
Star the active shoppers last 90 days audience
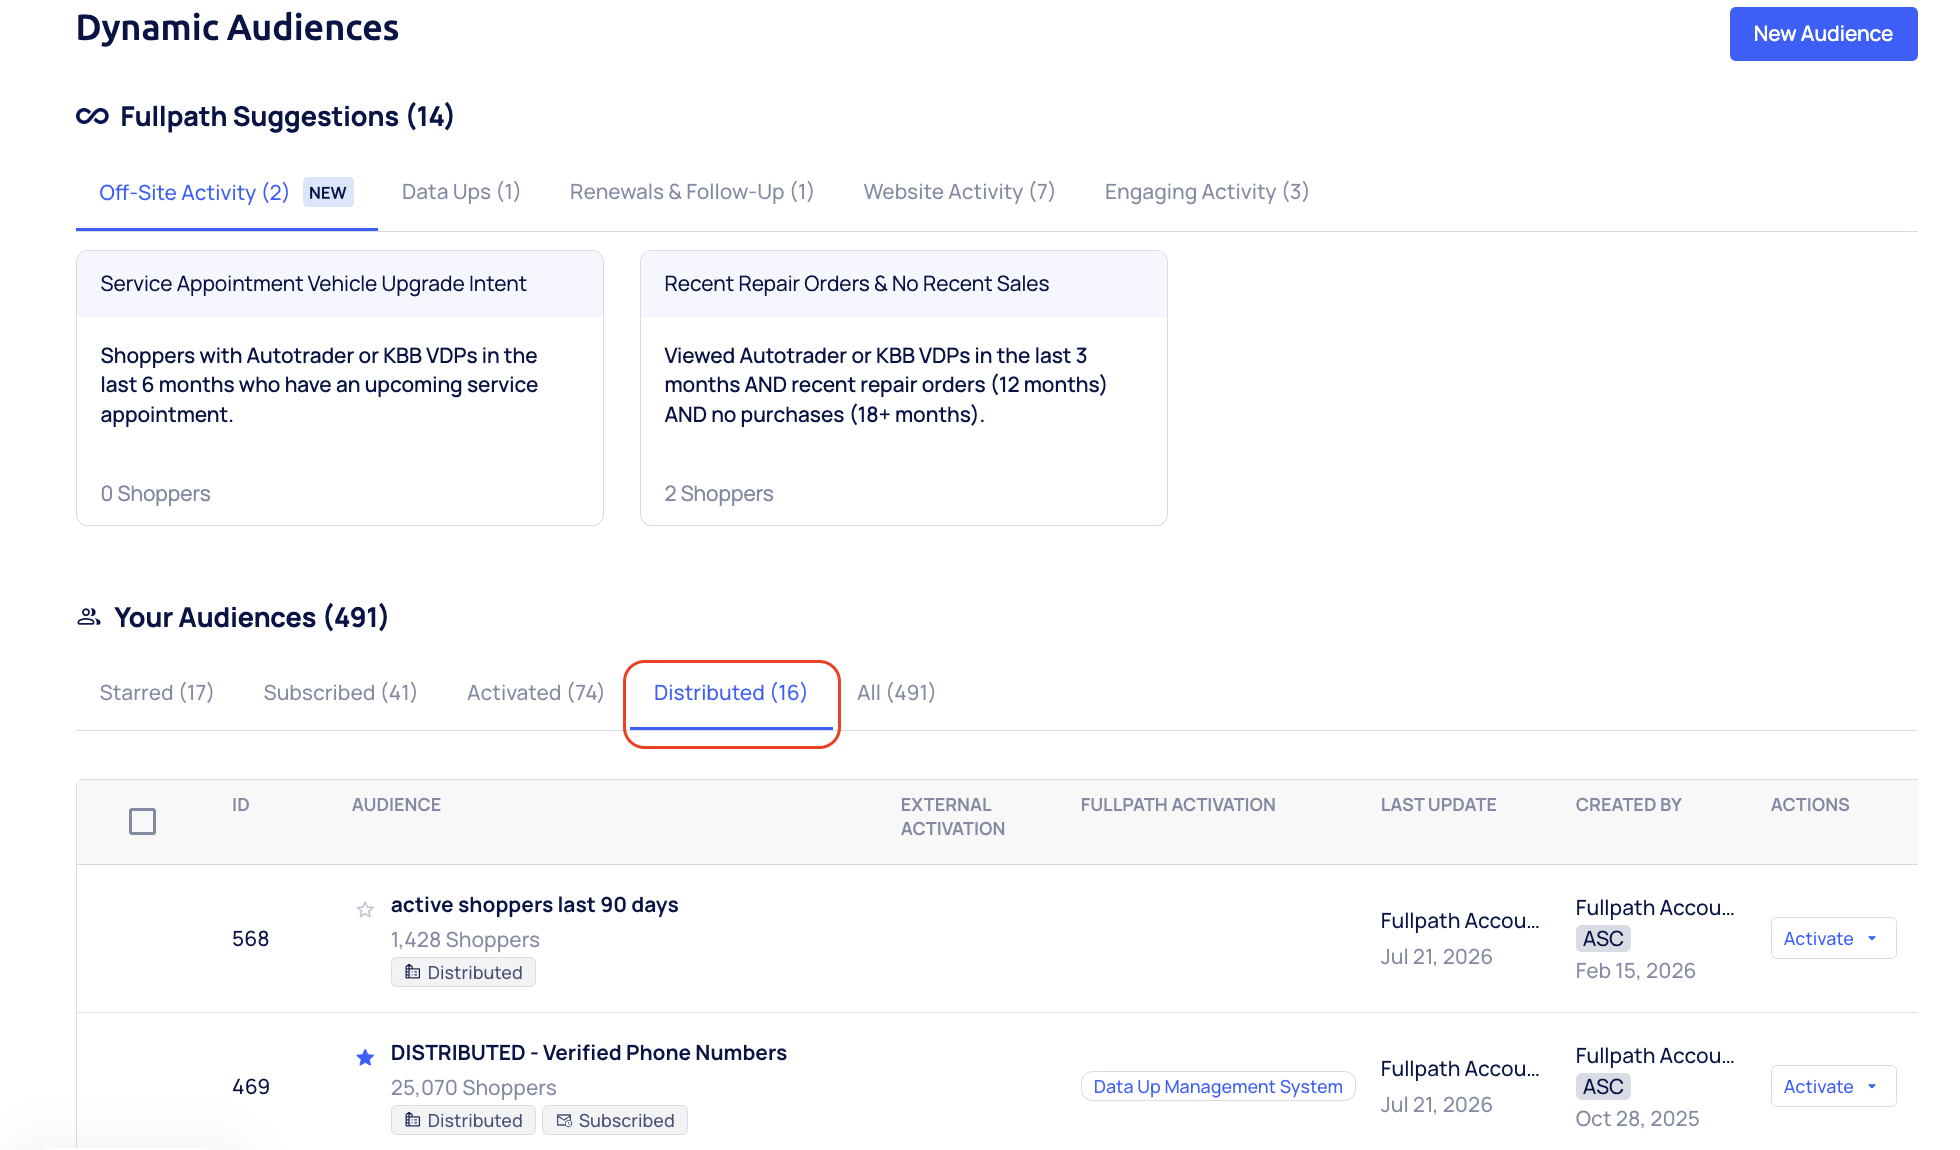365,909
